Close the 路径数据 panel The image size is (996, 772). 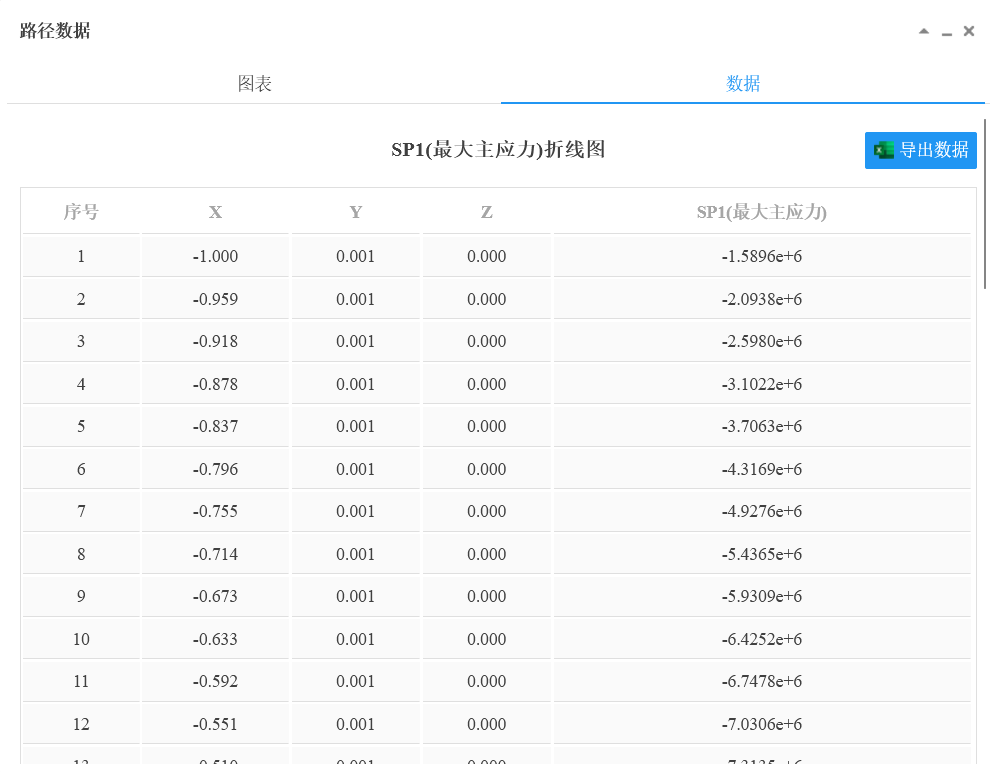pos(969,31)
